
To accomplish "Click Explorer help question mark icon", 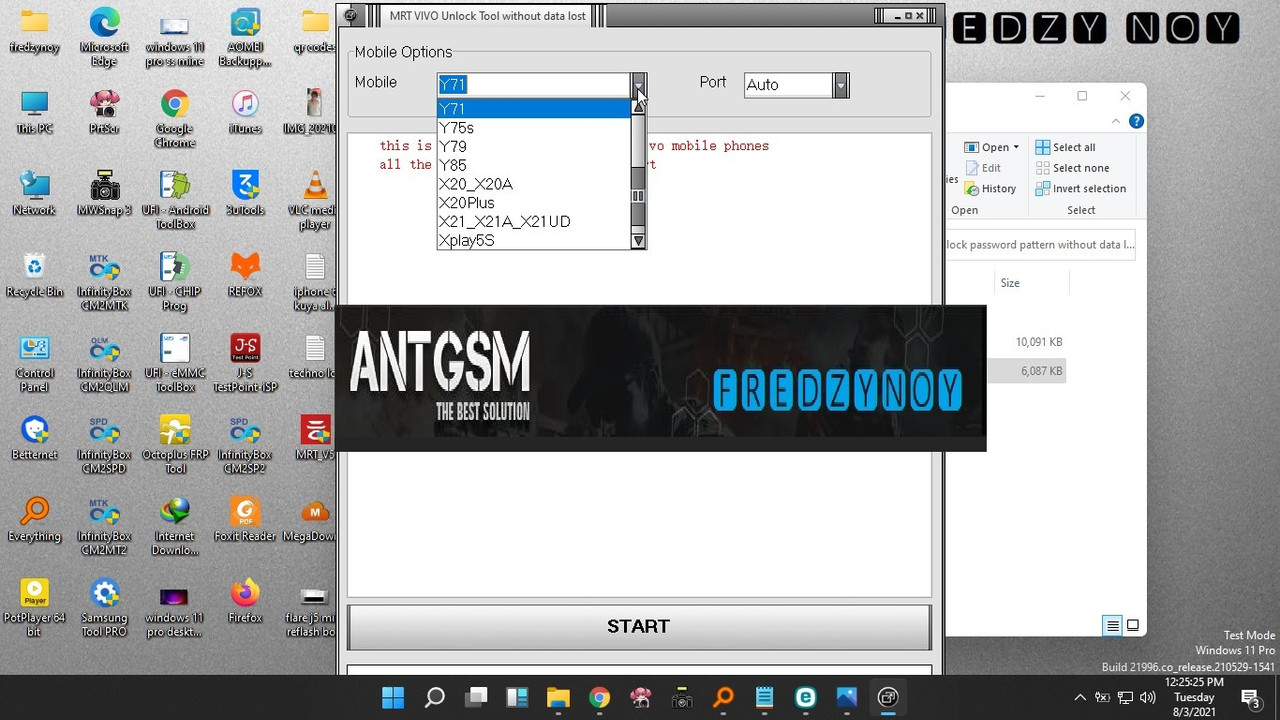I will pyautogui.click(x=1136, y=121).
